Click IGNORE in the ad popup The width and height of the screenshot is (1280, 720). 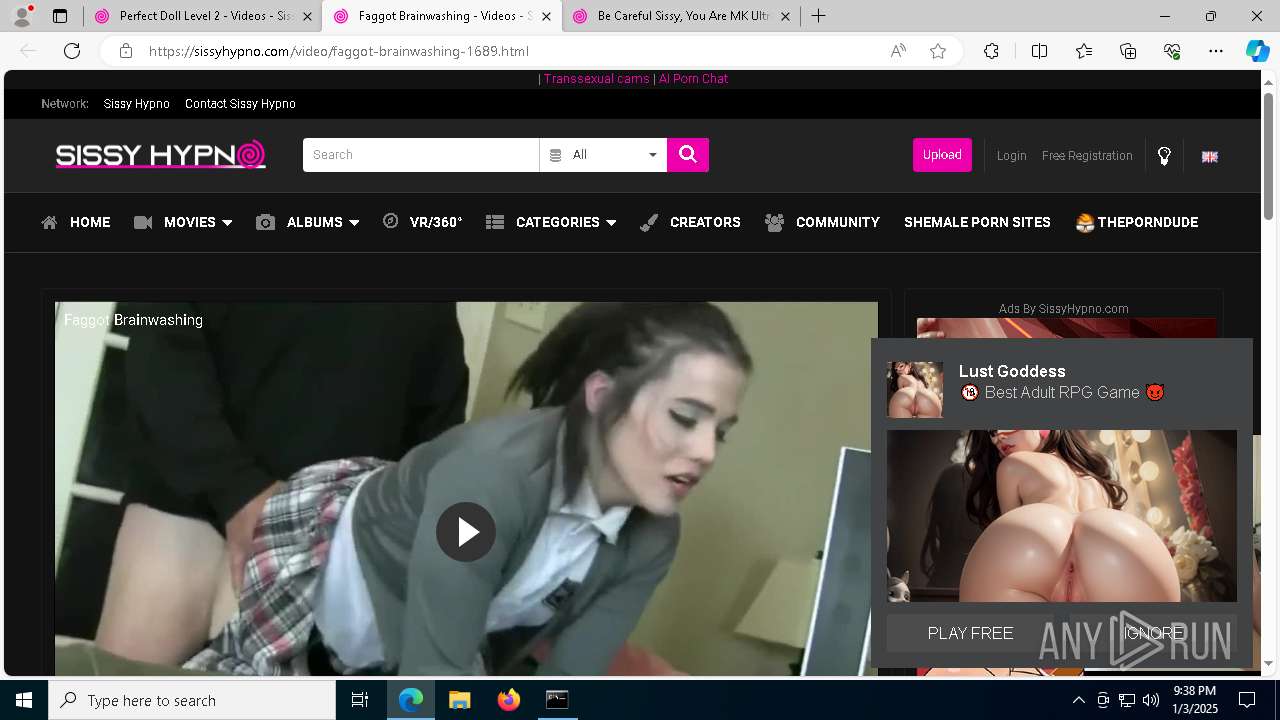(x=1153, y=633)
